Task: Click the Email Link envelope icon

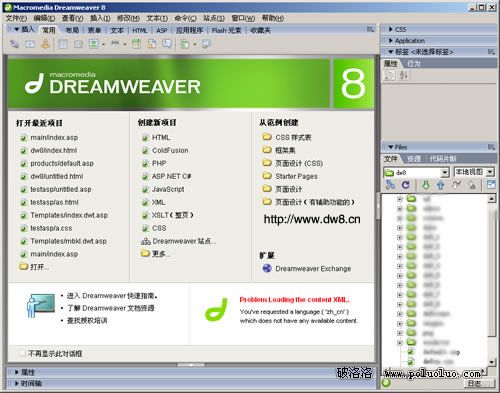Action: [30, 44]
